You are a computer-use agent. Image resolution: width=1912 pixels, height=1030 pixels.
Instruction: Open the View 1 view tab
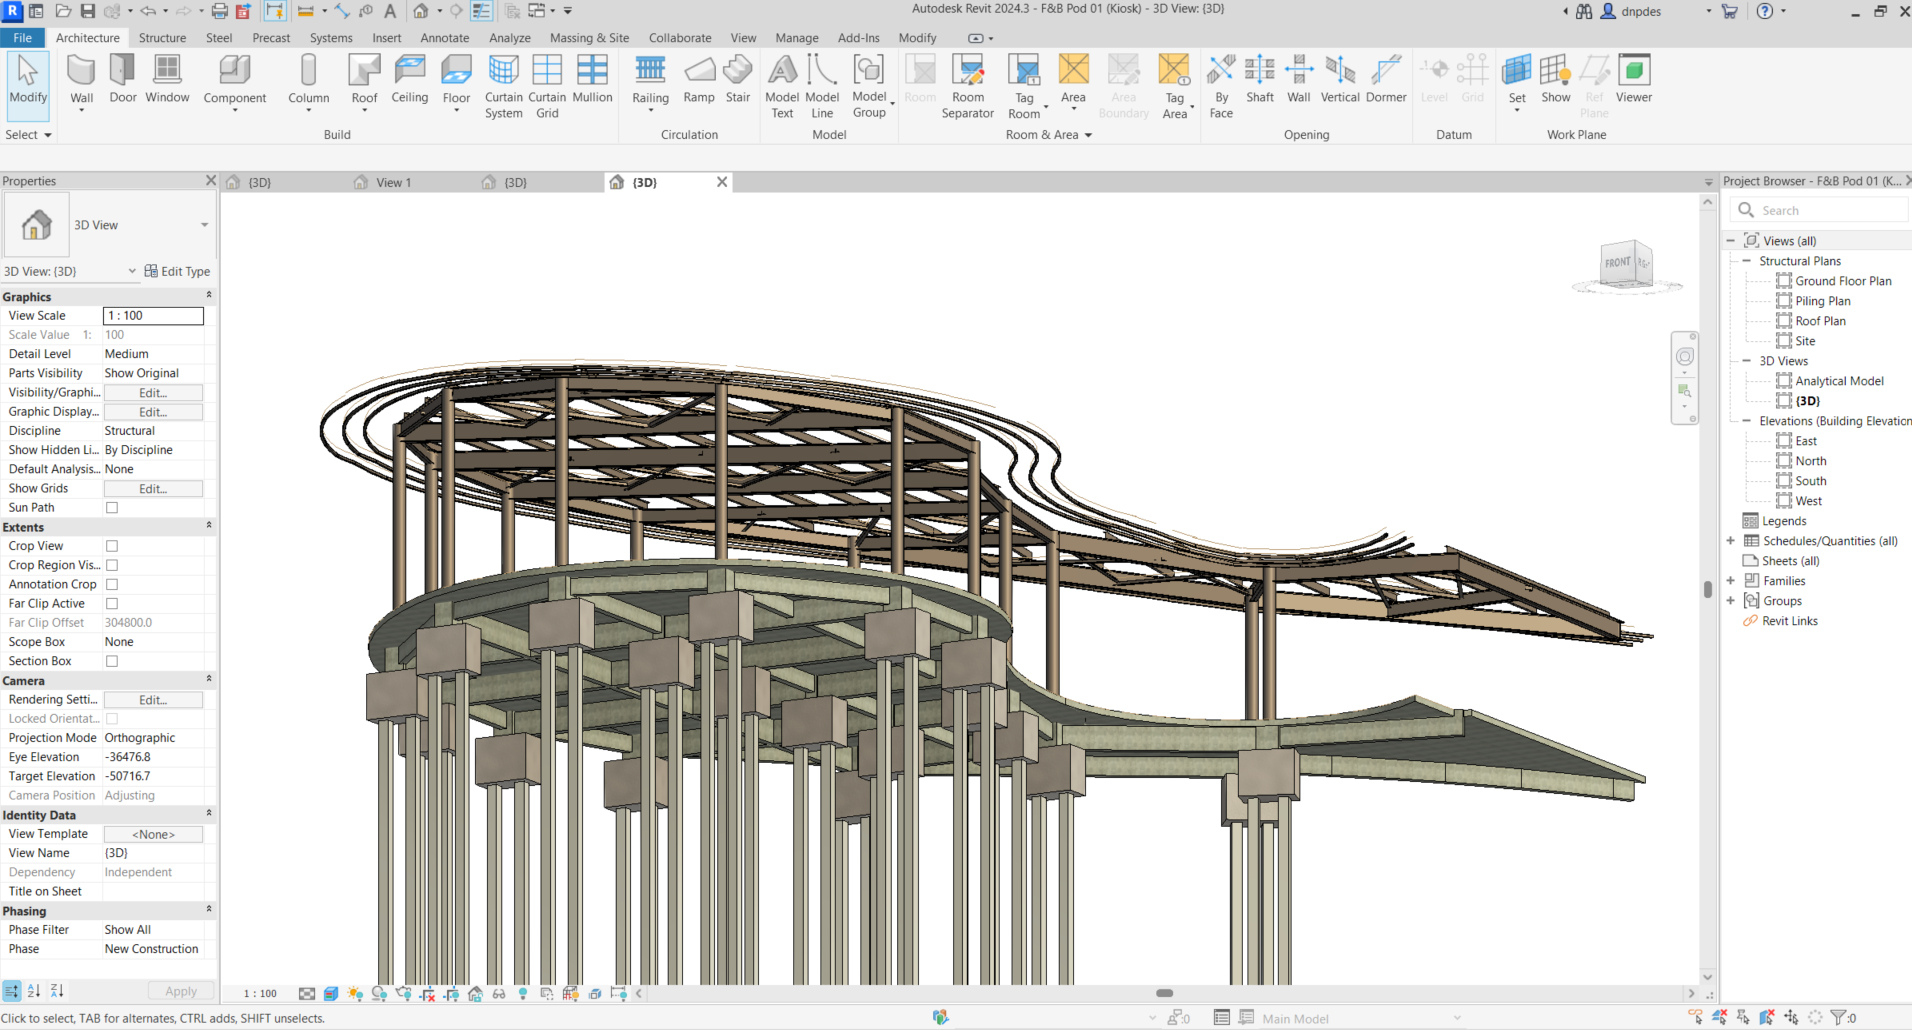(393, 183)
